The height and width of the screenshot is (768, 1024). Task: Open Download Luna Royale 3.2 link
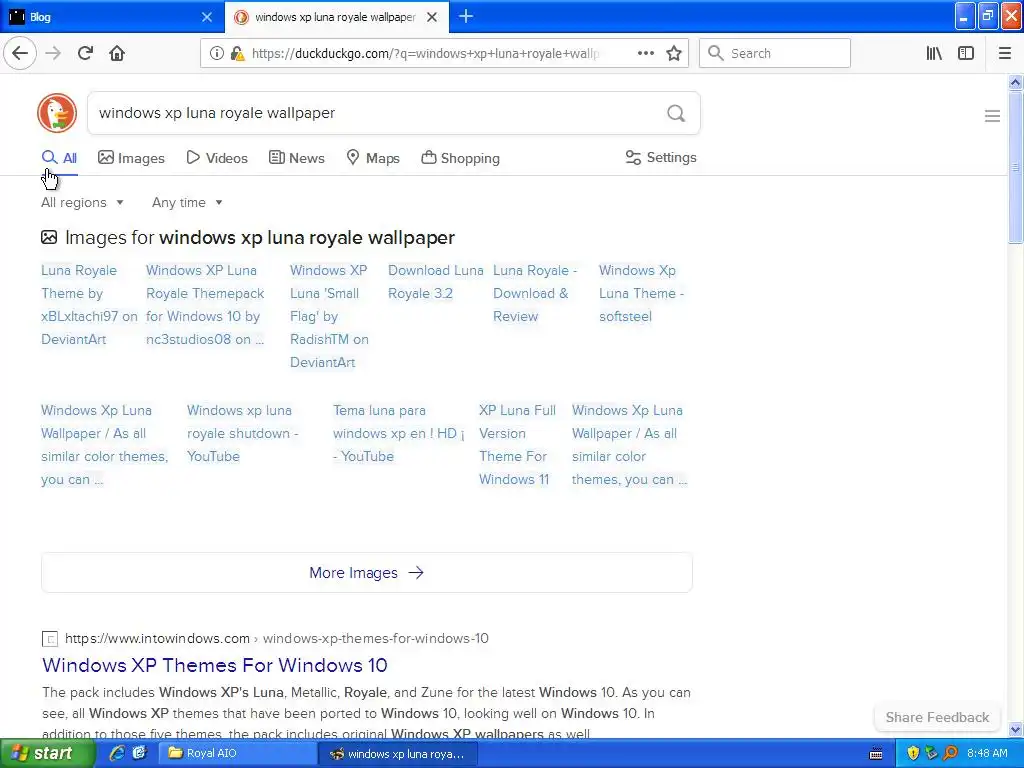436,282
